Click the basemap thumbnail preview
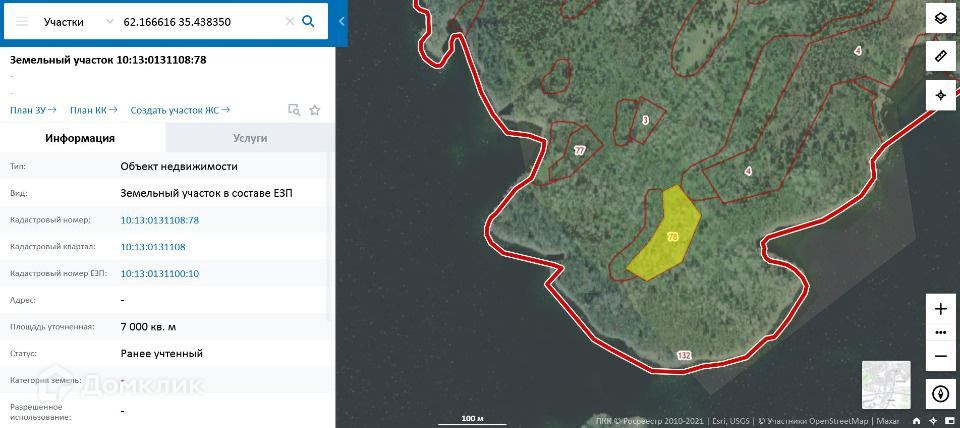Image resolution: width=960 pixels, height=428 pixels. (x=886, y=385)
